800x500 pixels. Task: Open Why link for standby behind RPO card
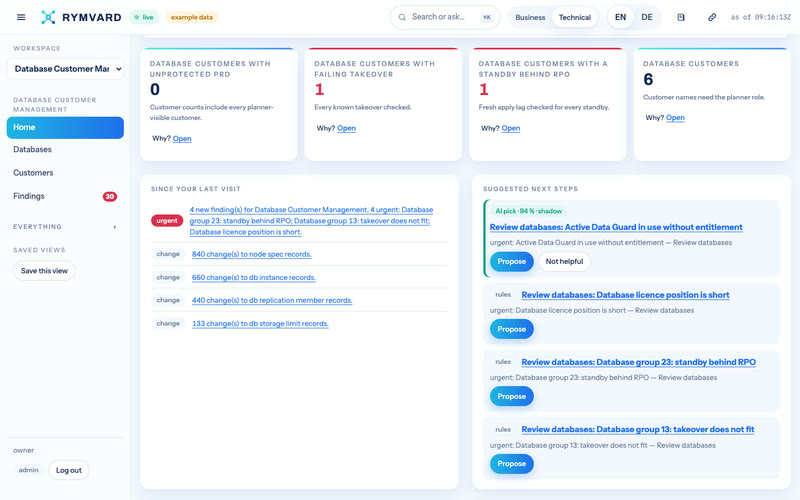[511, 129]
